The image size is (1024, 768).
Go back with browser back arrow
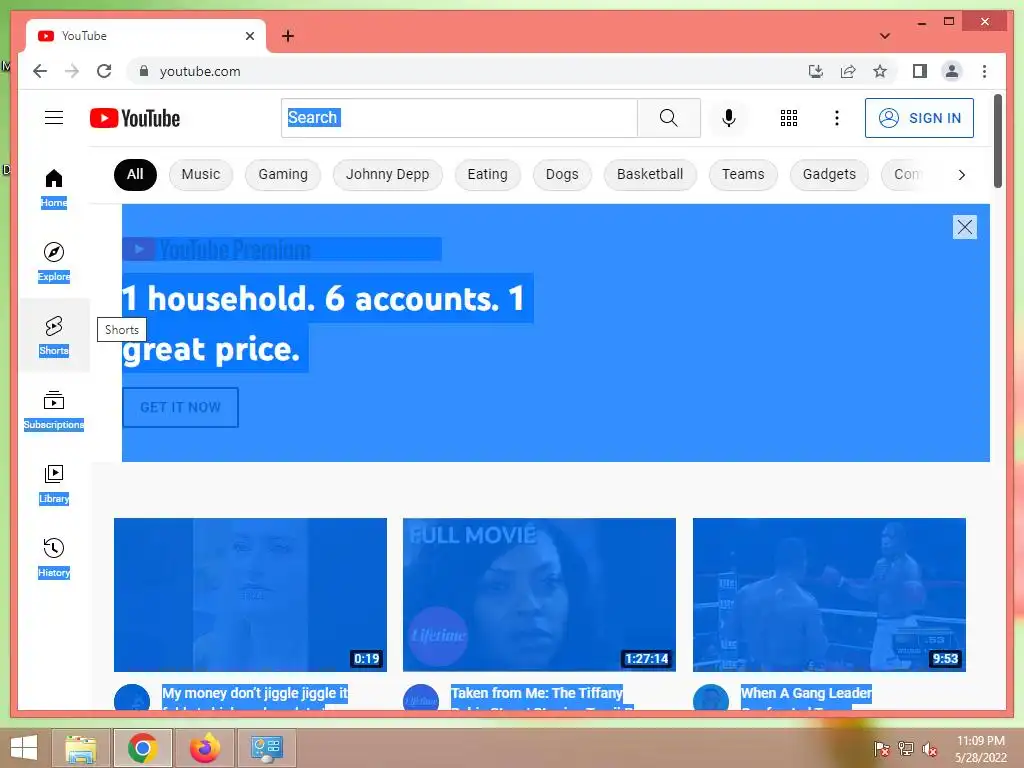(40, 71)
